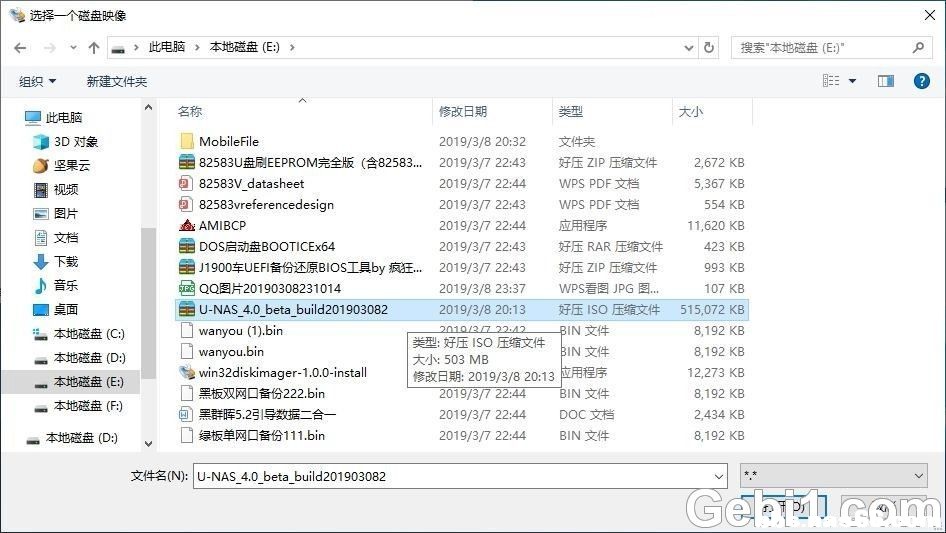The width and height of the screenshot is (946, 533).
Task: Open 下载 folder in navigation pane
Action: [66, 261]
